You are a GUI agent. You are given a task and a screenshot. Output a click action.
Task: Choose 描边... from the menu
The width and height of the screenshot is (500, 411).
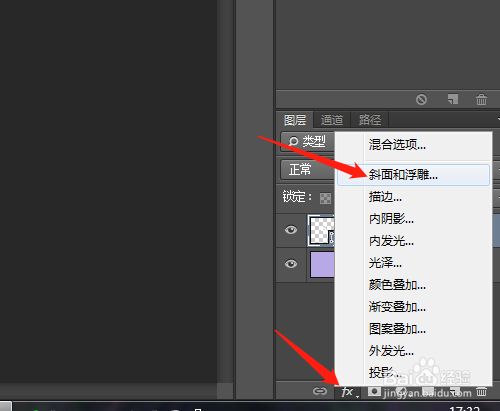pos(413,197)
